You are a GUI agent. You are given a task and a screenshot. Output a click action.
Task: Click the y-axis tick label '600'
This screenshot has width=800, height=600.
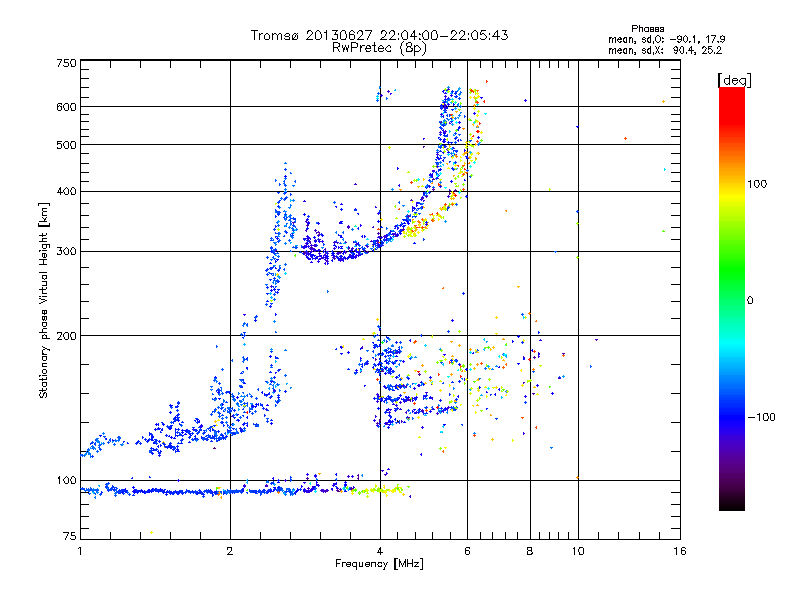pos(66,107)
